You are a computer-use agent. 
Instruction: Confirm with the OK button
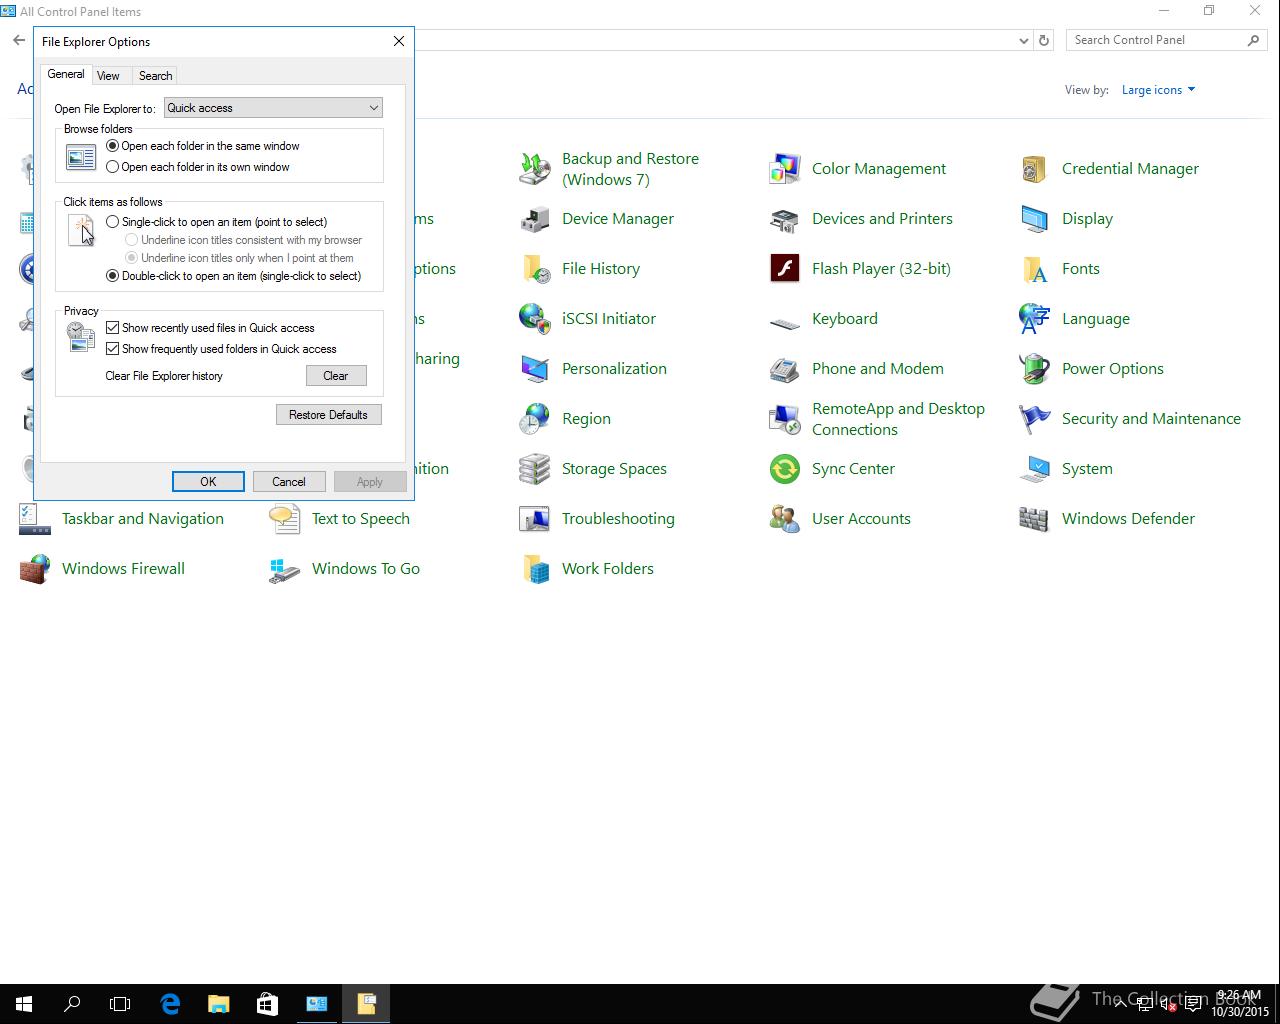coord(208,482)
